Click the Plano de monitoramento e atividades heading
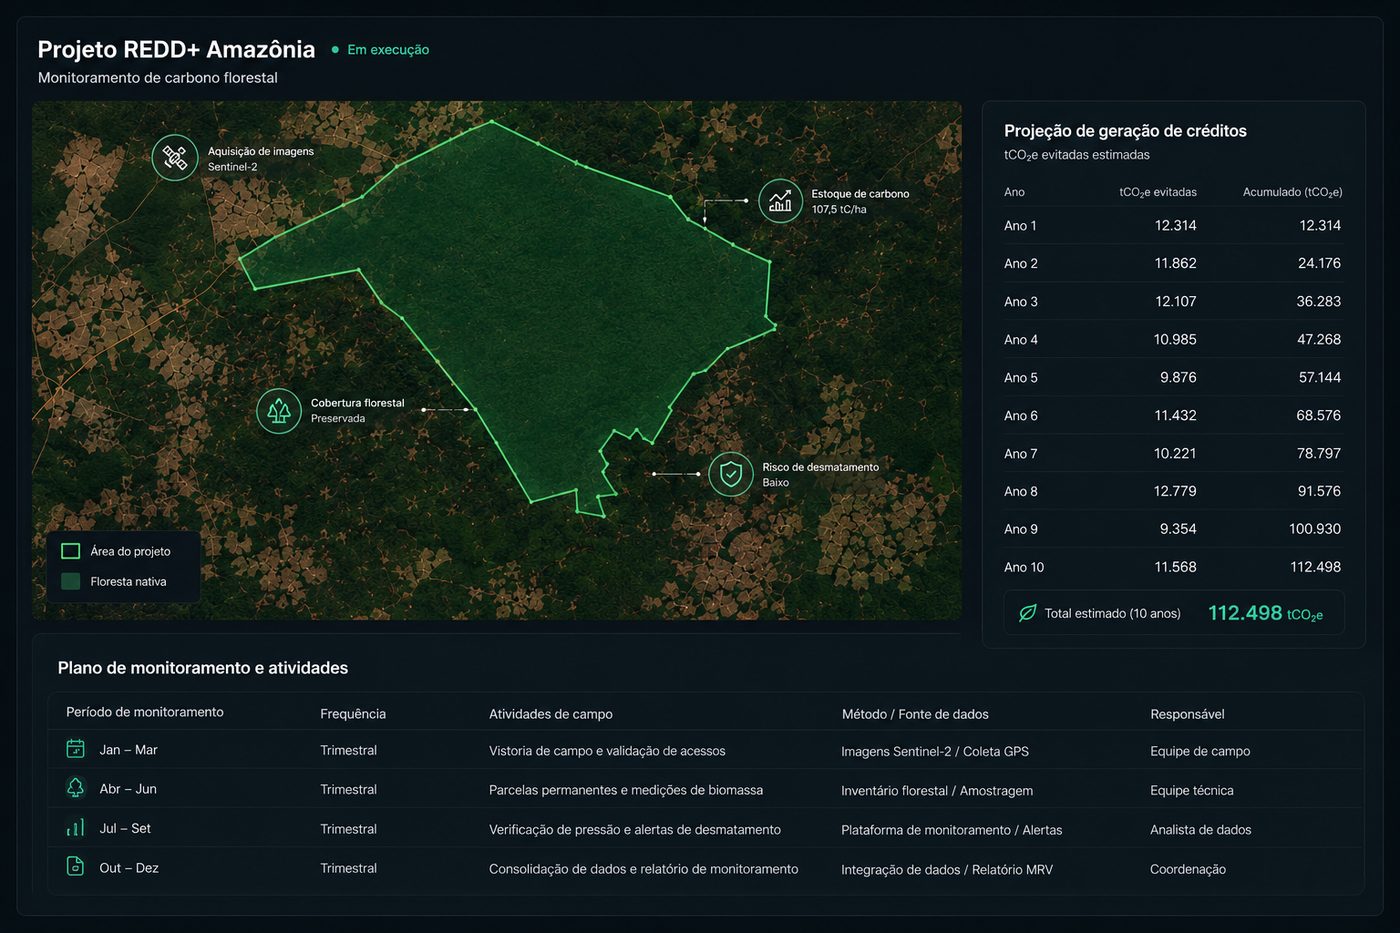Image resolution: width=1400 pixels, height=933 pixels. [x=203, y=667]
